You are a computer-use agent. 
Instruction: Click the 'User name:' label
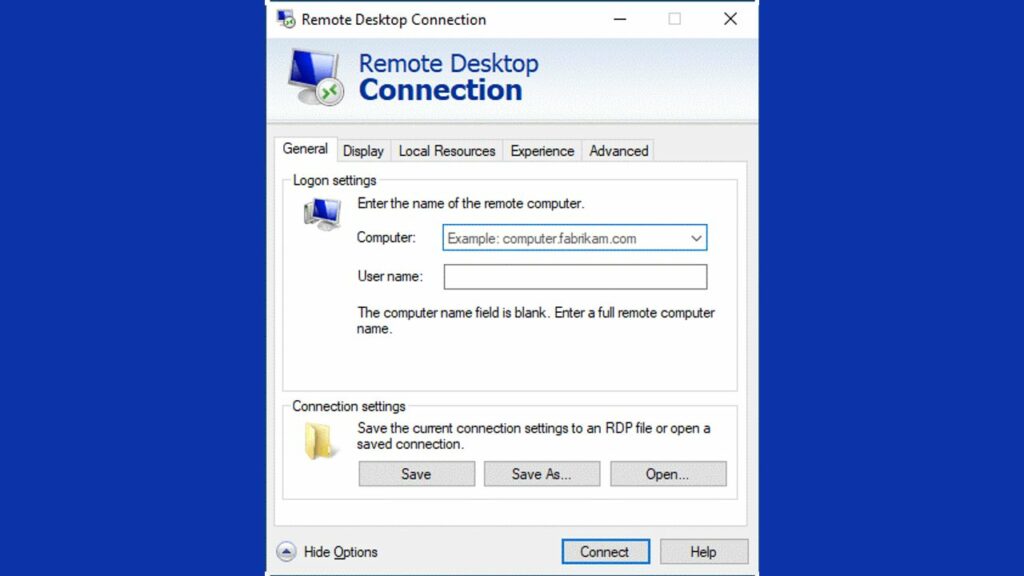[390, 276]
